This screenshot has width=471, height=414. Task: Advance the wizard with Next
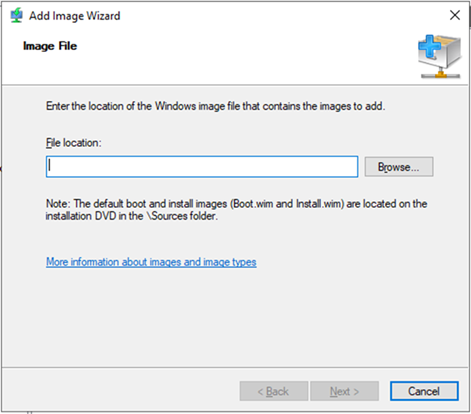(344, 391)
